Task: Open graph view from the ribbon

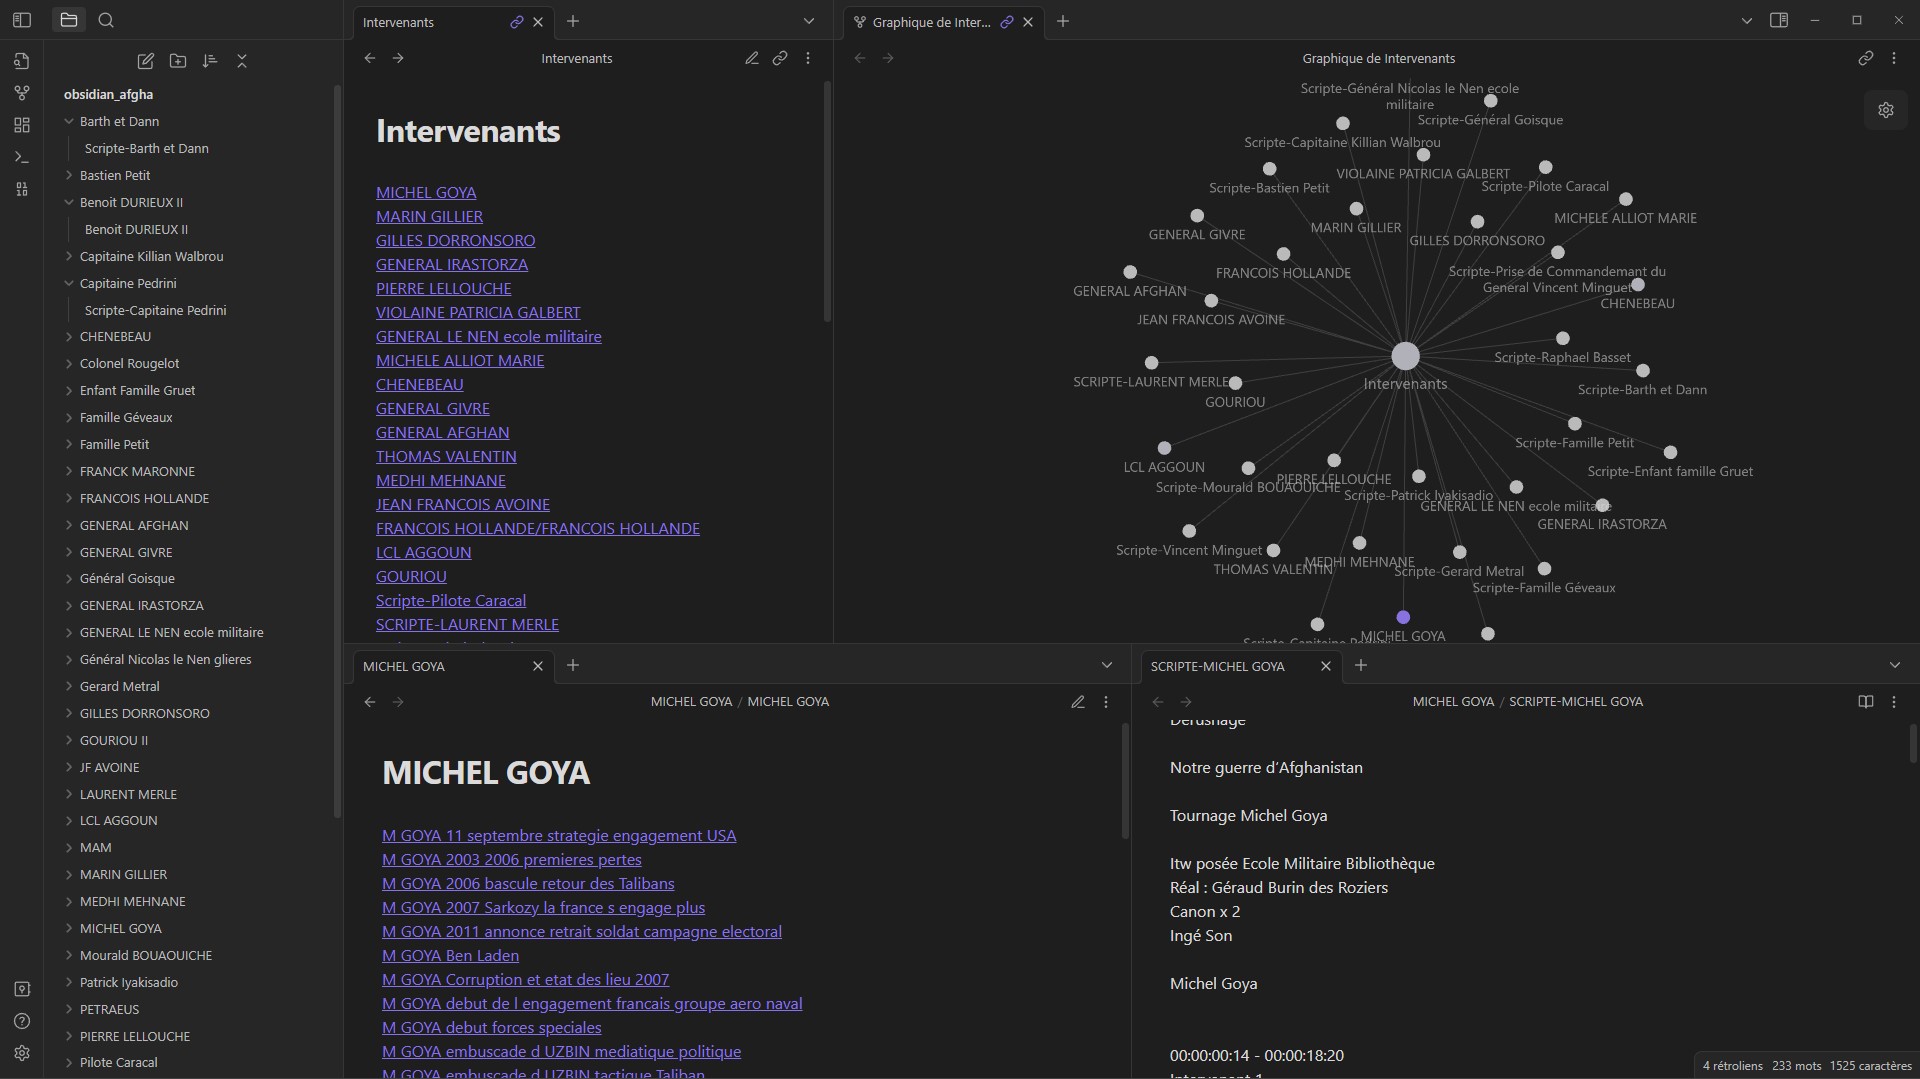Action: 22,93
